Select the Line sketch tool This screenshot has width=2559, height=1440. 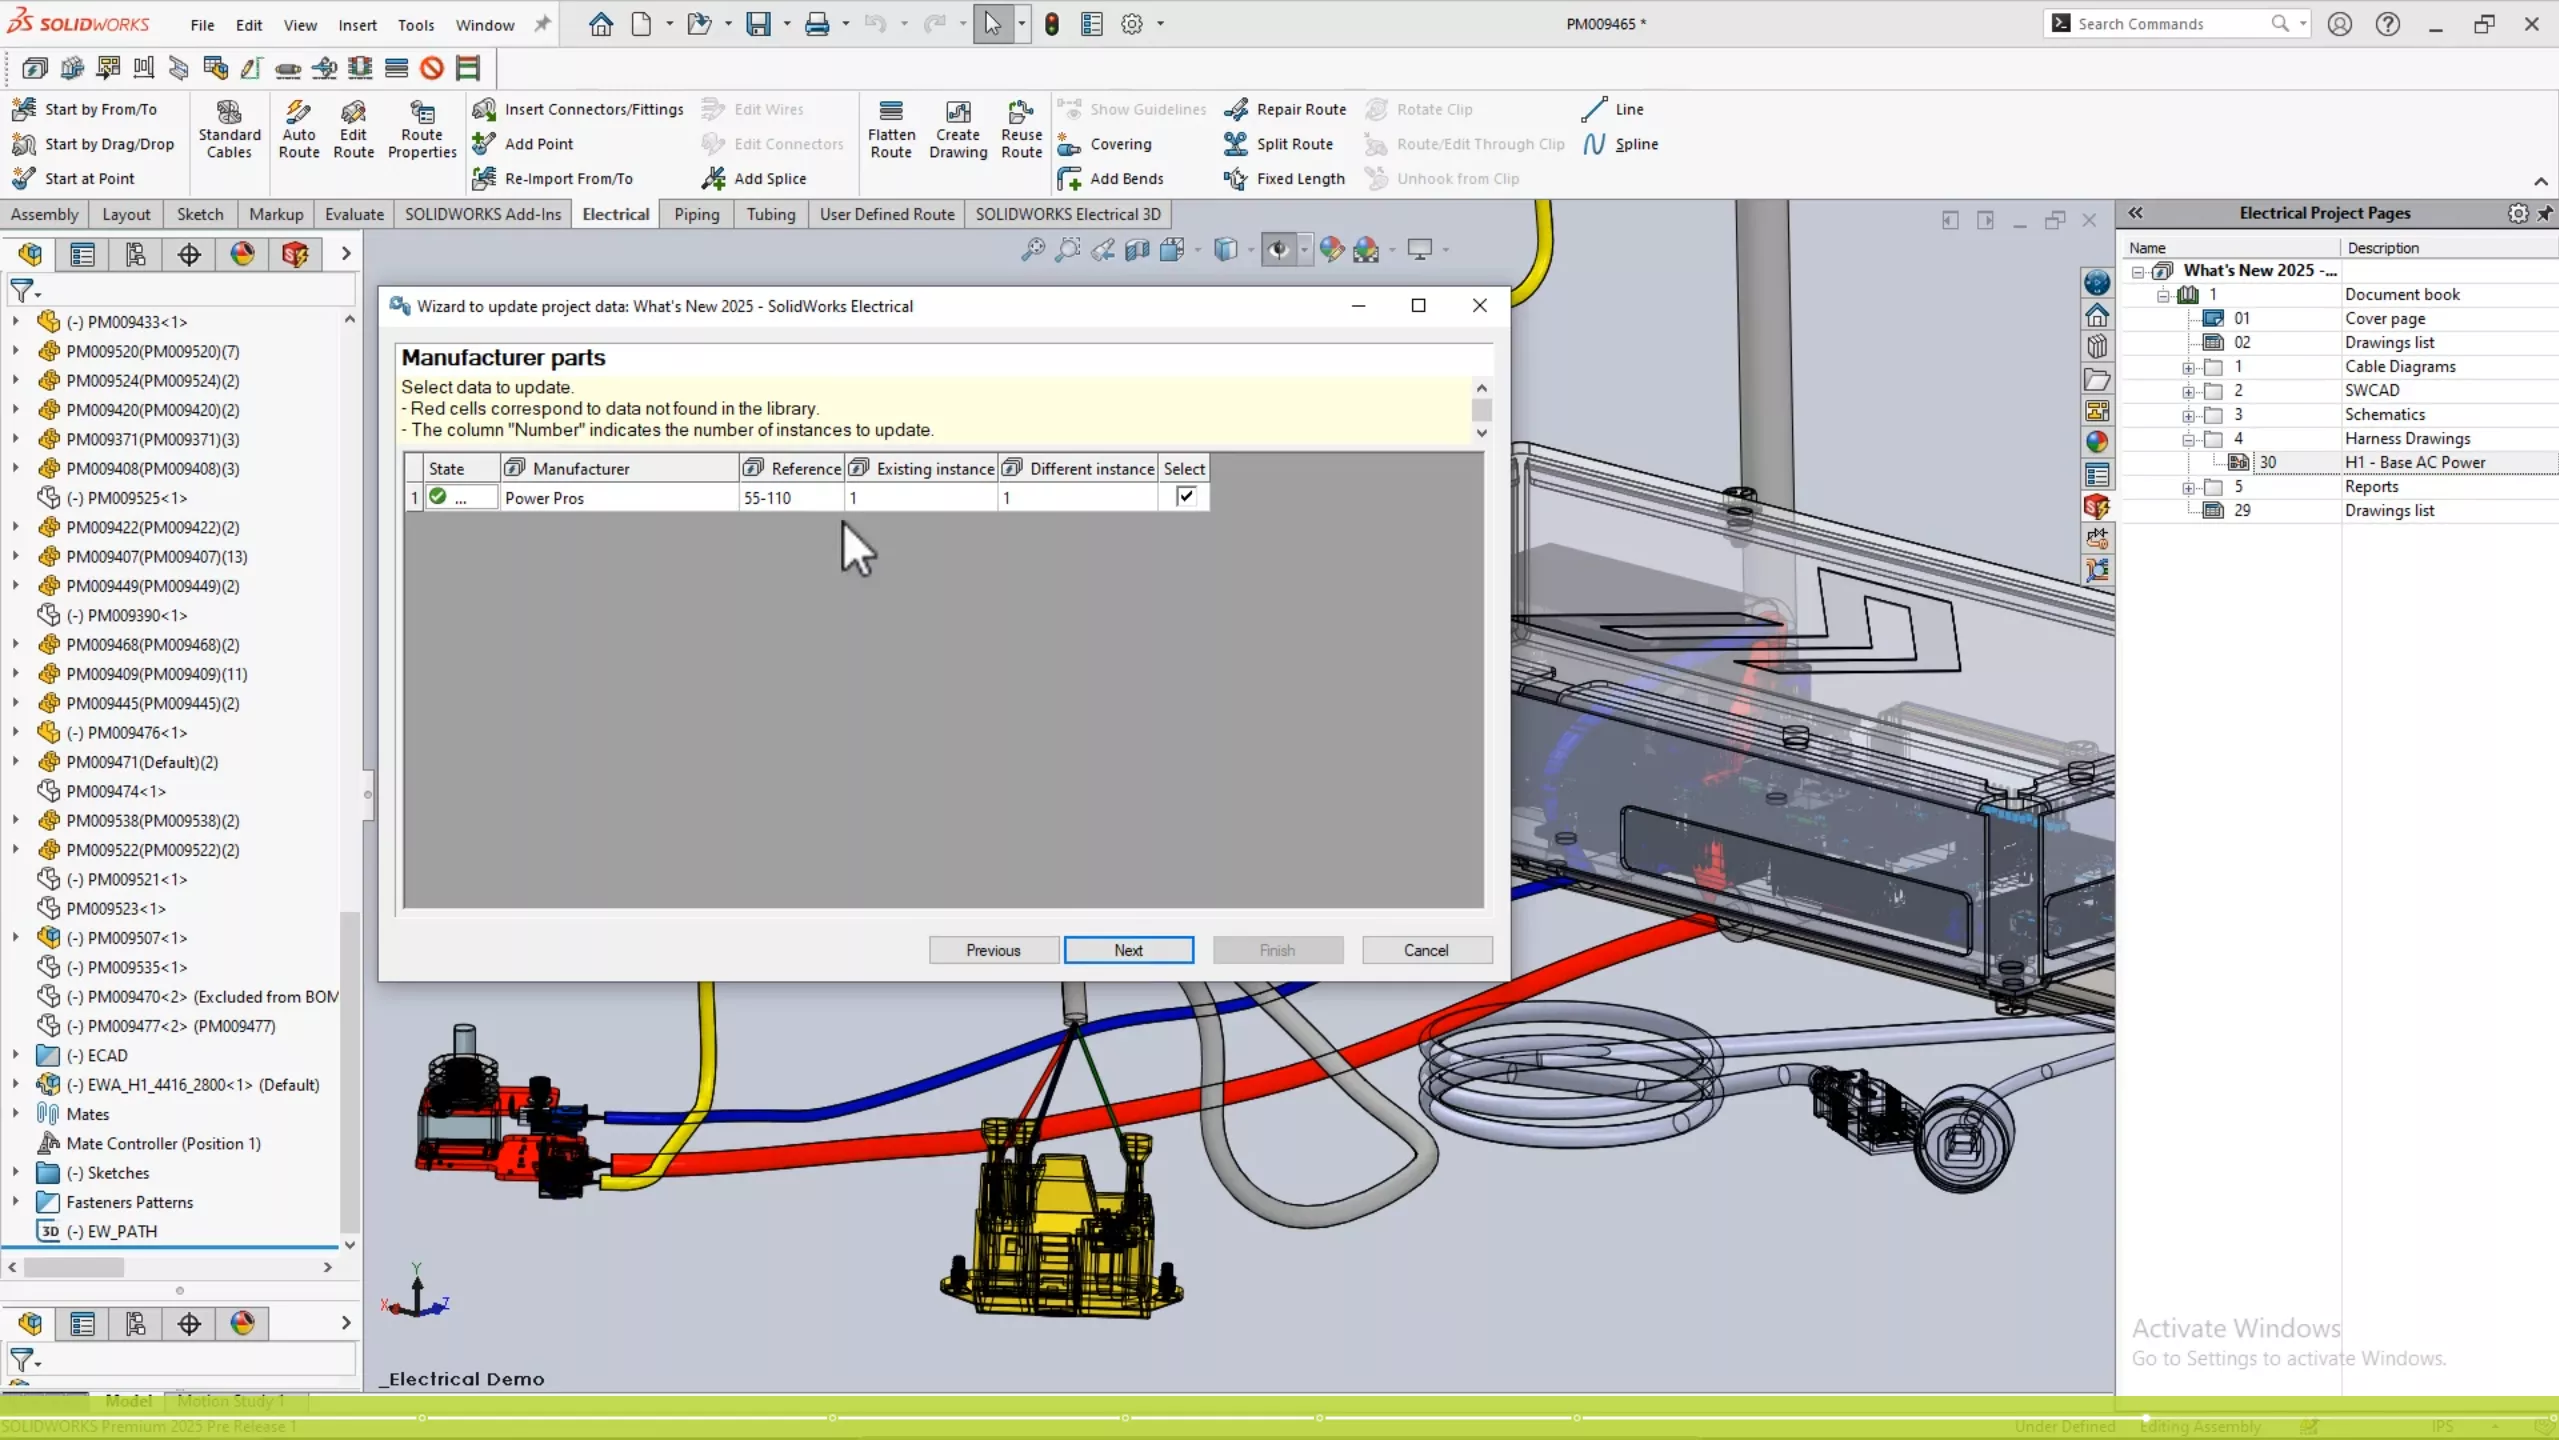(1613, 109)
